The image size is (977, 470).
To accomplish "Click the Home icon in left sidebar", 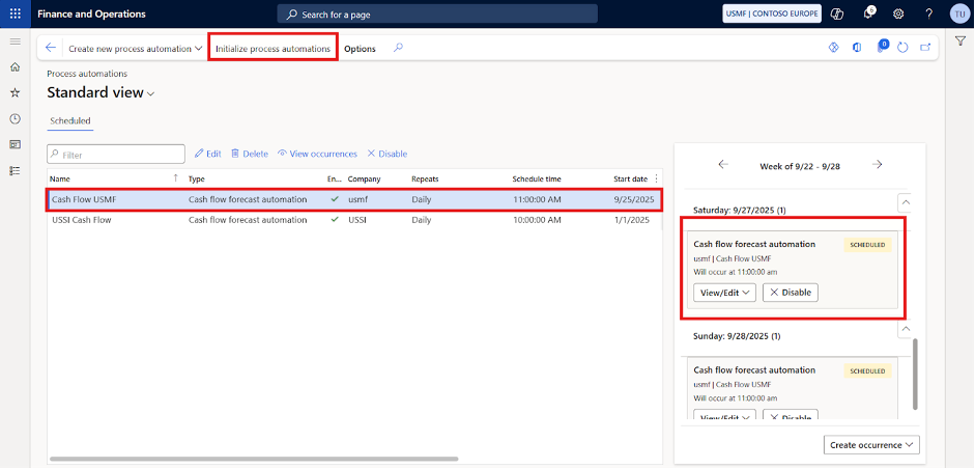I will (15, 67).
